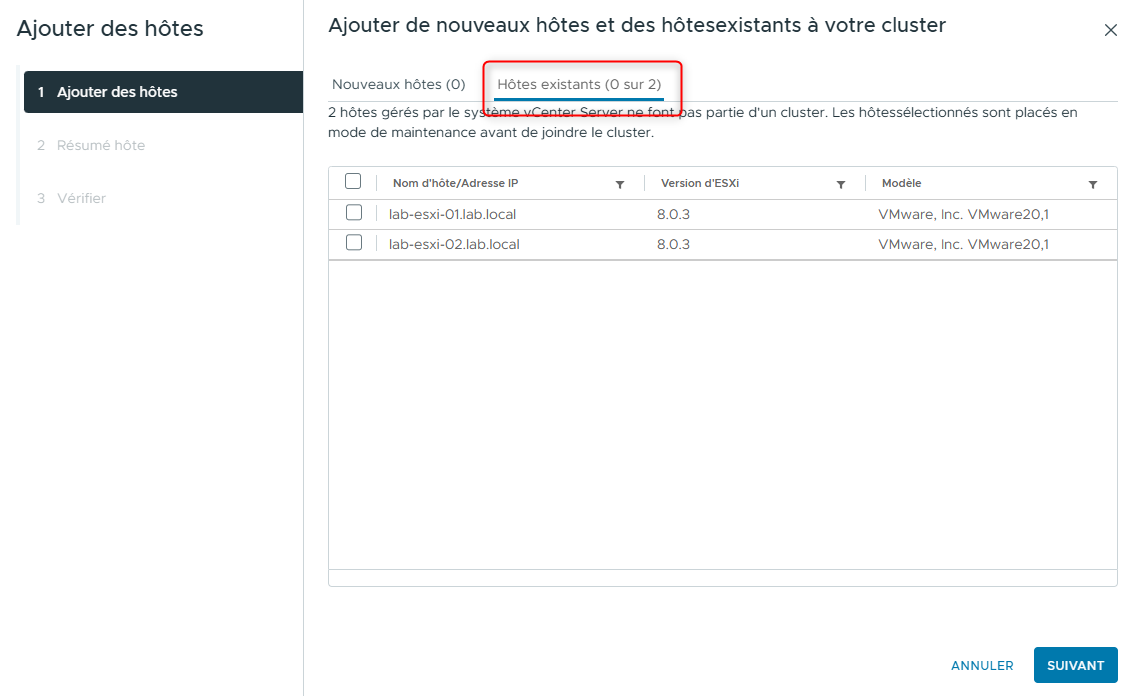
Task: Toggle the select-all hosts checkbox
Action: 353,183
